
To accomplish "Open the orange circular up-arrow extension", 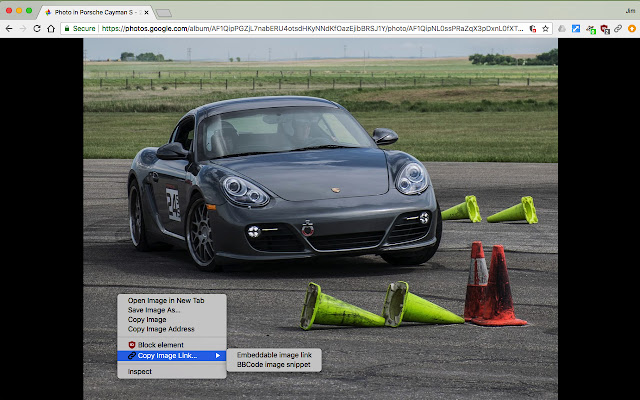I will click(632, 29).
